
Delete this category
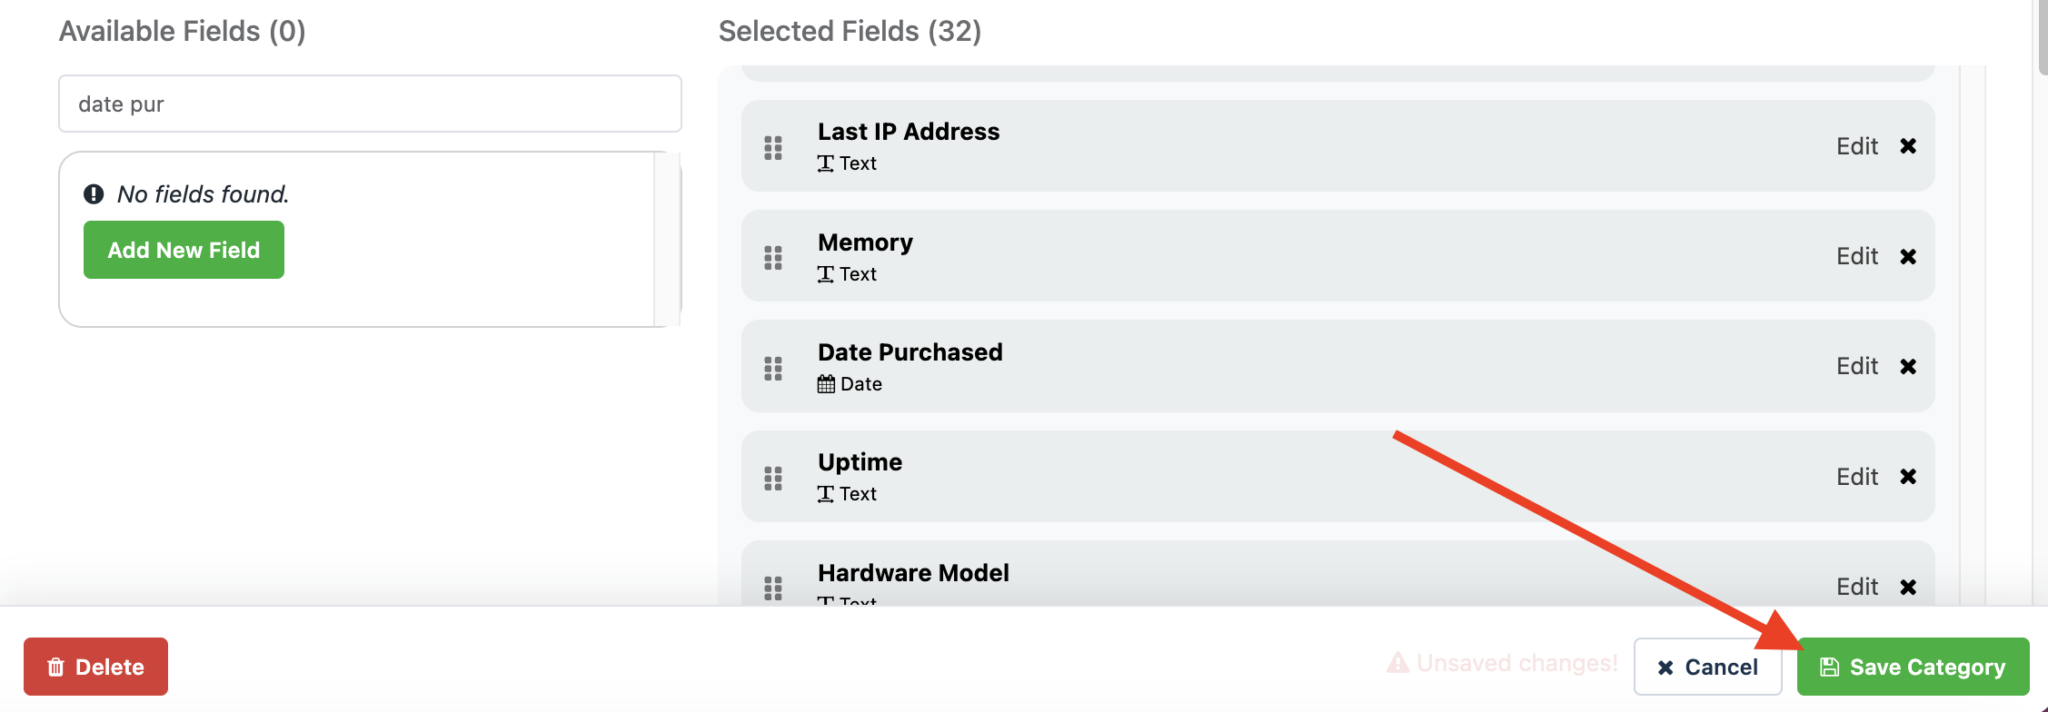(96, 666)
